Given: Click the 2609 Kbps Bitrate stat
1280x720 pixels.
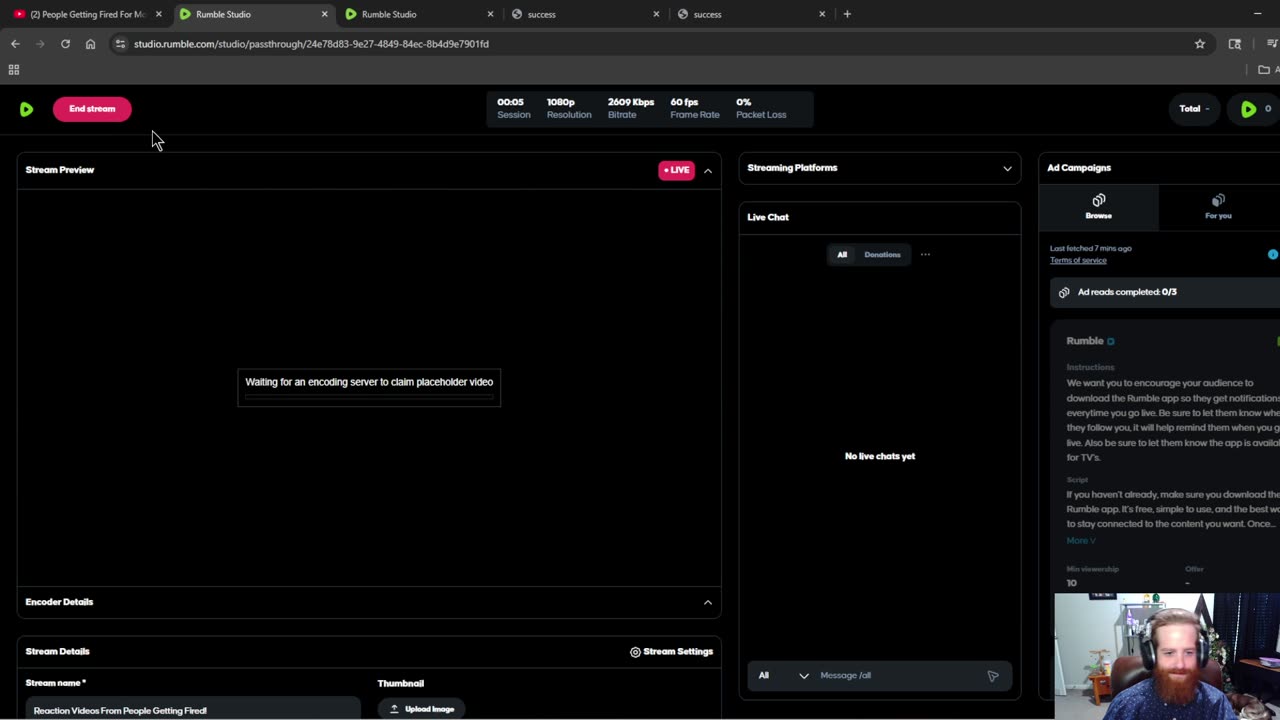Looking at the screenshot, I should pyautogui.click(x=631, y=108).
